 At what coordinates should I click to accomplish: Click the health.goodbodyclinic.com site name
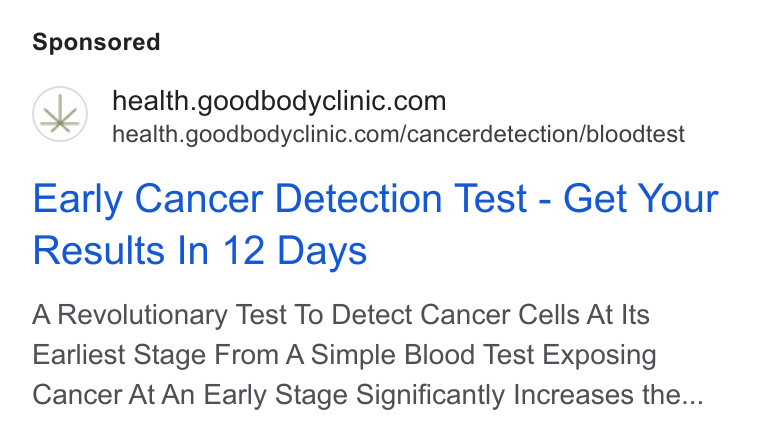click(x=279, y=101)
